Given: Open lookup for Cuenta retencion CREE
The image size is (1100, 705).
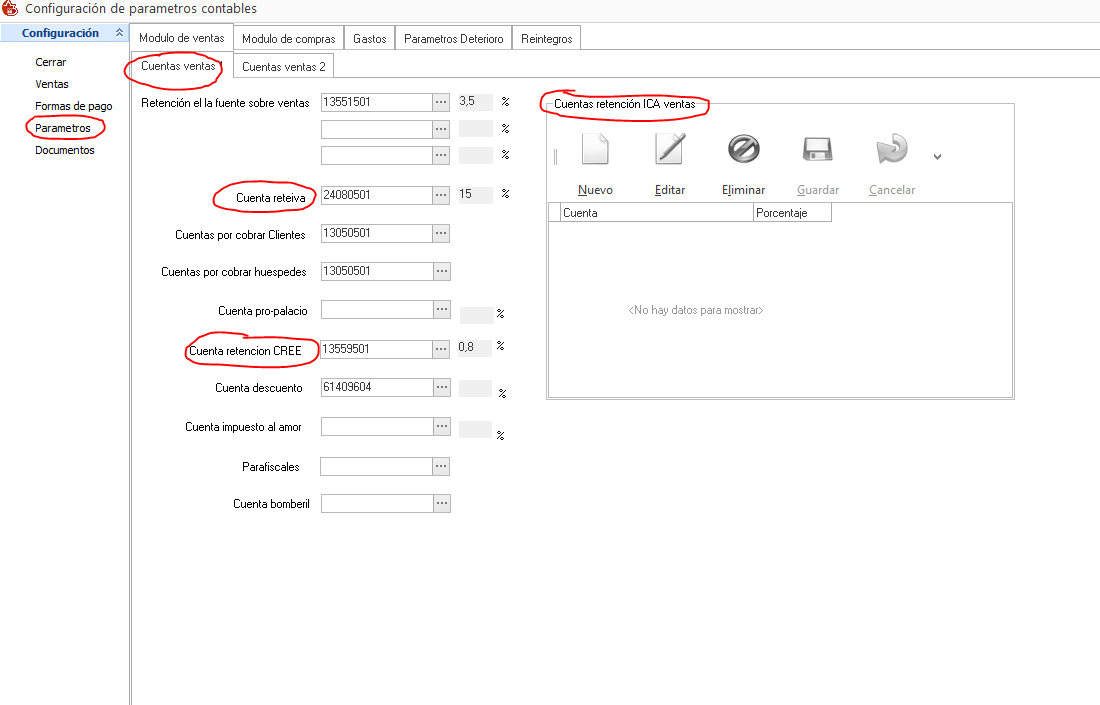Looking at the screenshot, I should coord(441,349).
